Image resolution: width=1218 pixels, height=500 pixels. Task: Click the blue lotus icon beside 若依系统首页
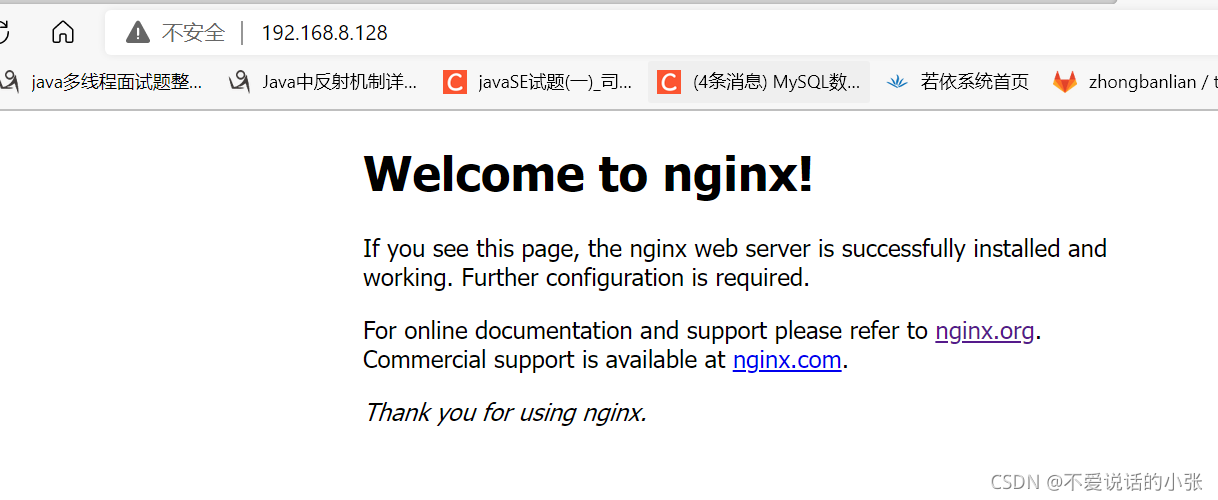(897, 82)
